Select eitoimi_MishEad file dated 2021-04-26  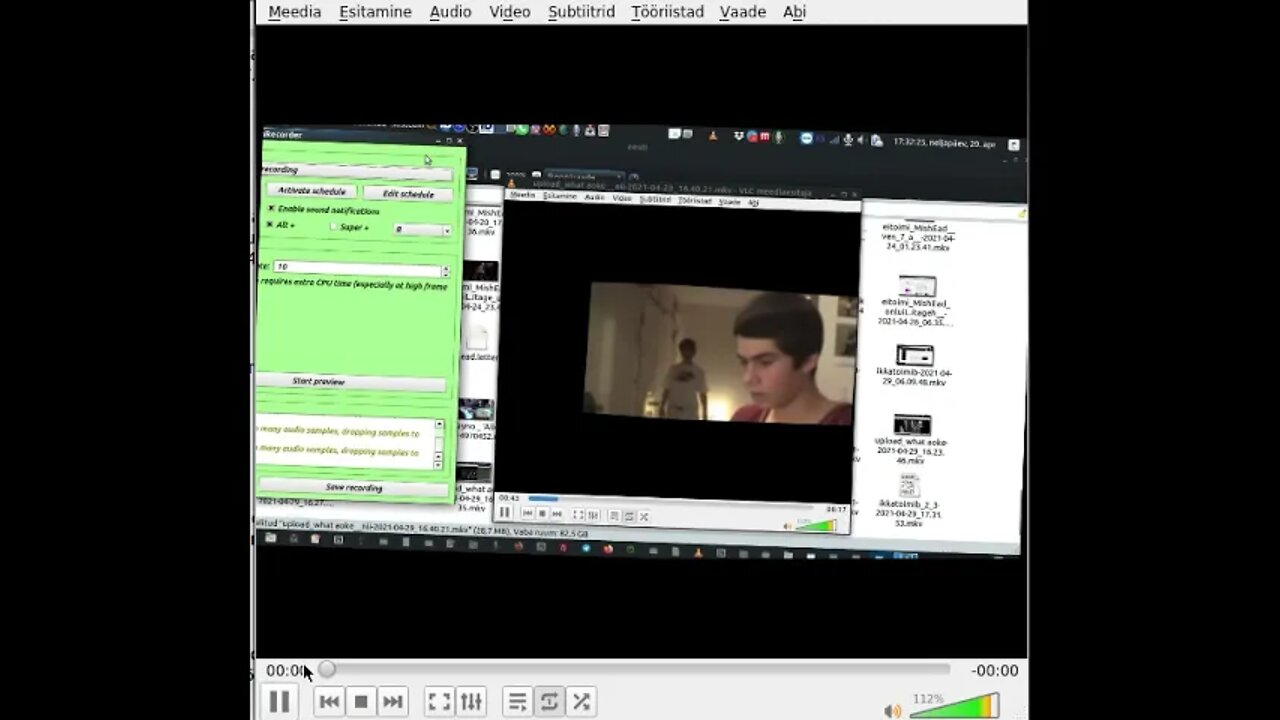915,300
